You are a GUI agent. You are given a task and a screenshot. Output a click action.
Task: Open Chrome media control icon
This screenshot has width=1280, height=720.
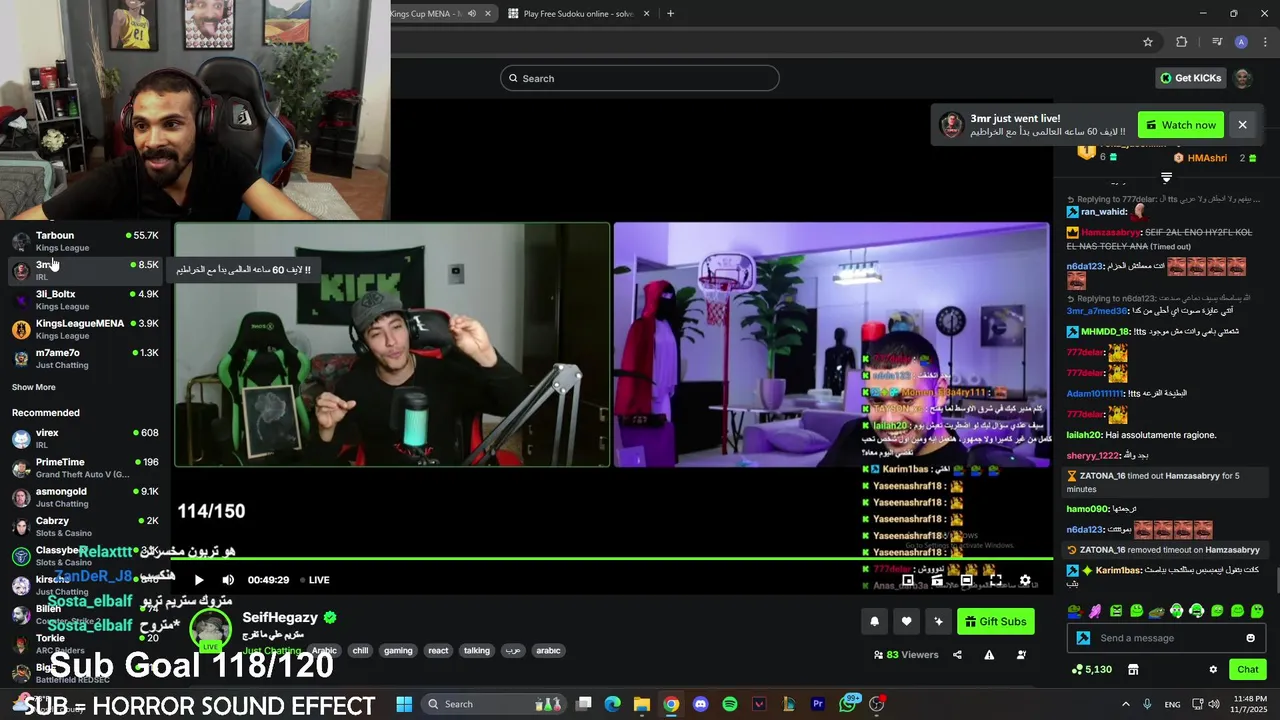tap(1216, 42)
